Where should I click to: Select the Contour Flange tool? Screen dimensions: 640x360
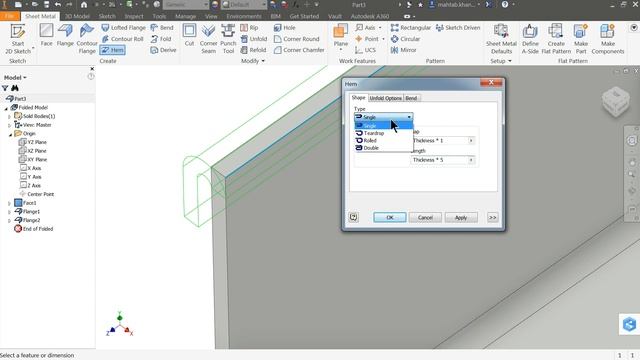87,39
